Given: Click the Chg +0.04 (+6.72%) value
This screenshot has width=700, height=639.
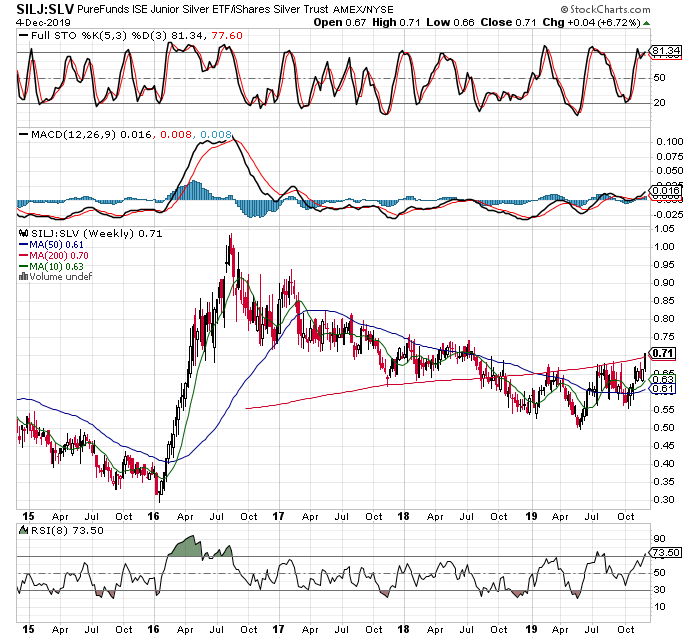Looking at the screenshot, I should [591, 22].
